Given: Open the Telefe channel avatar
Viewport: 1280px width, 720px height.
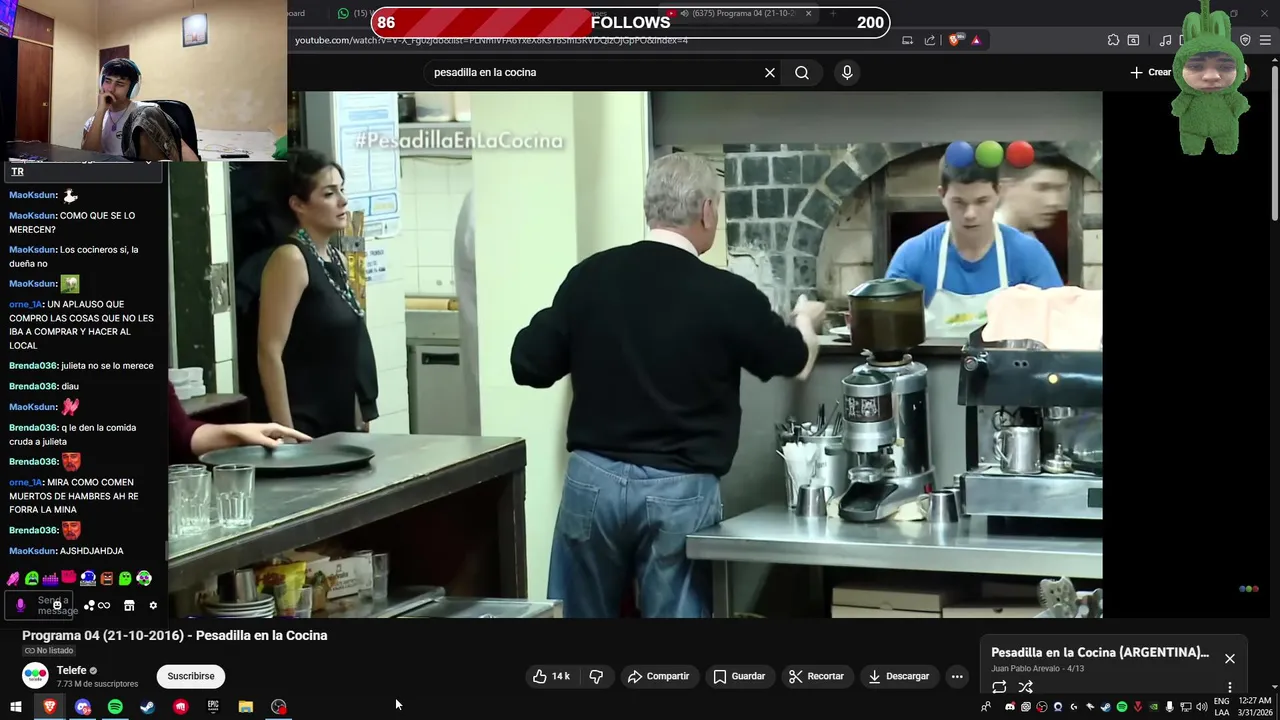Looking at the screenshot, I should pyautogui.click(x=35, y=676).
